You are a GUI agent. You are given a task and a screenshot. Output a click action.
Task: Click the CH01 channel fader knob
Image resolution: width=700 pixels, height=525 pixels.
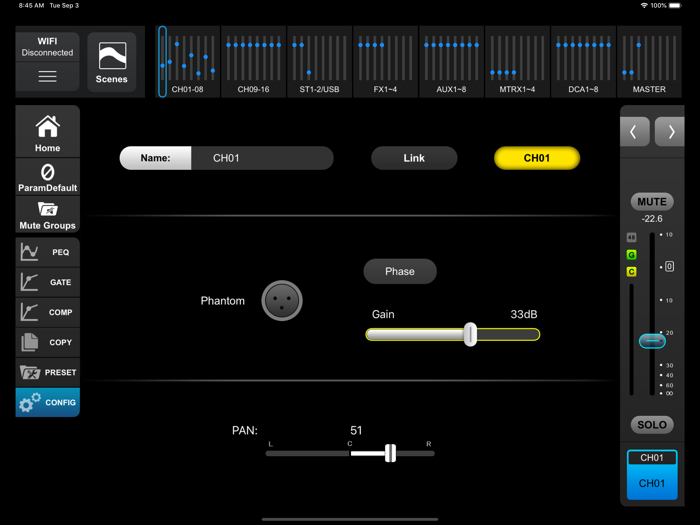[x=652, y=341]
